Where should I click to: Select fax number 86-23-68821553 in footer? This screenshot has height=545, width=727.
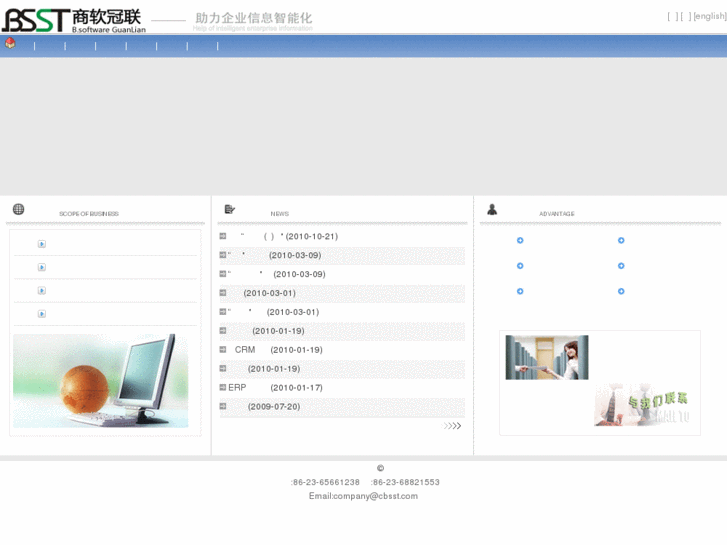click(x=406, y=482)
